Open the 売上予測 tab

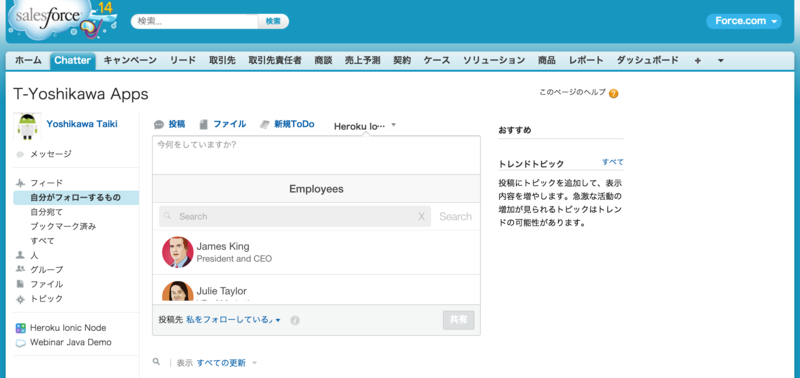[362, 60]
